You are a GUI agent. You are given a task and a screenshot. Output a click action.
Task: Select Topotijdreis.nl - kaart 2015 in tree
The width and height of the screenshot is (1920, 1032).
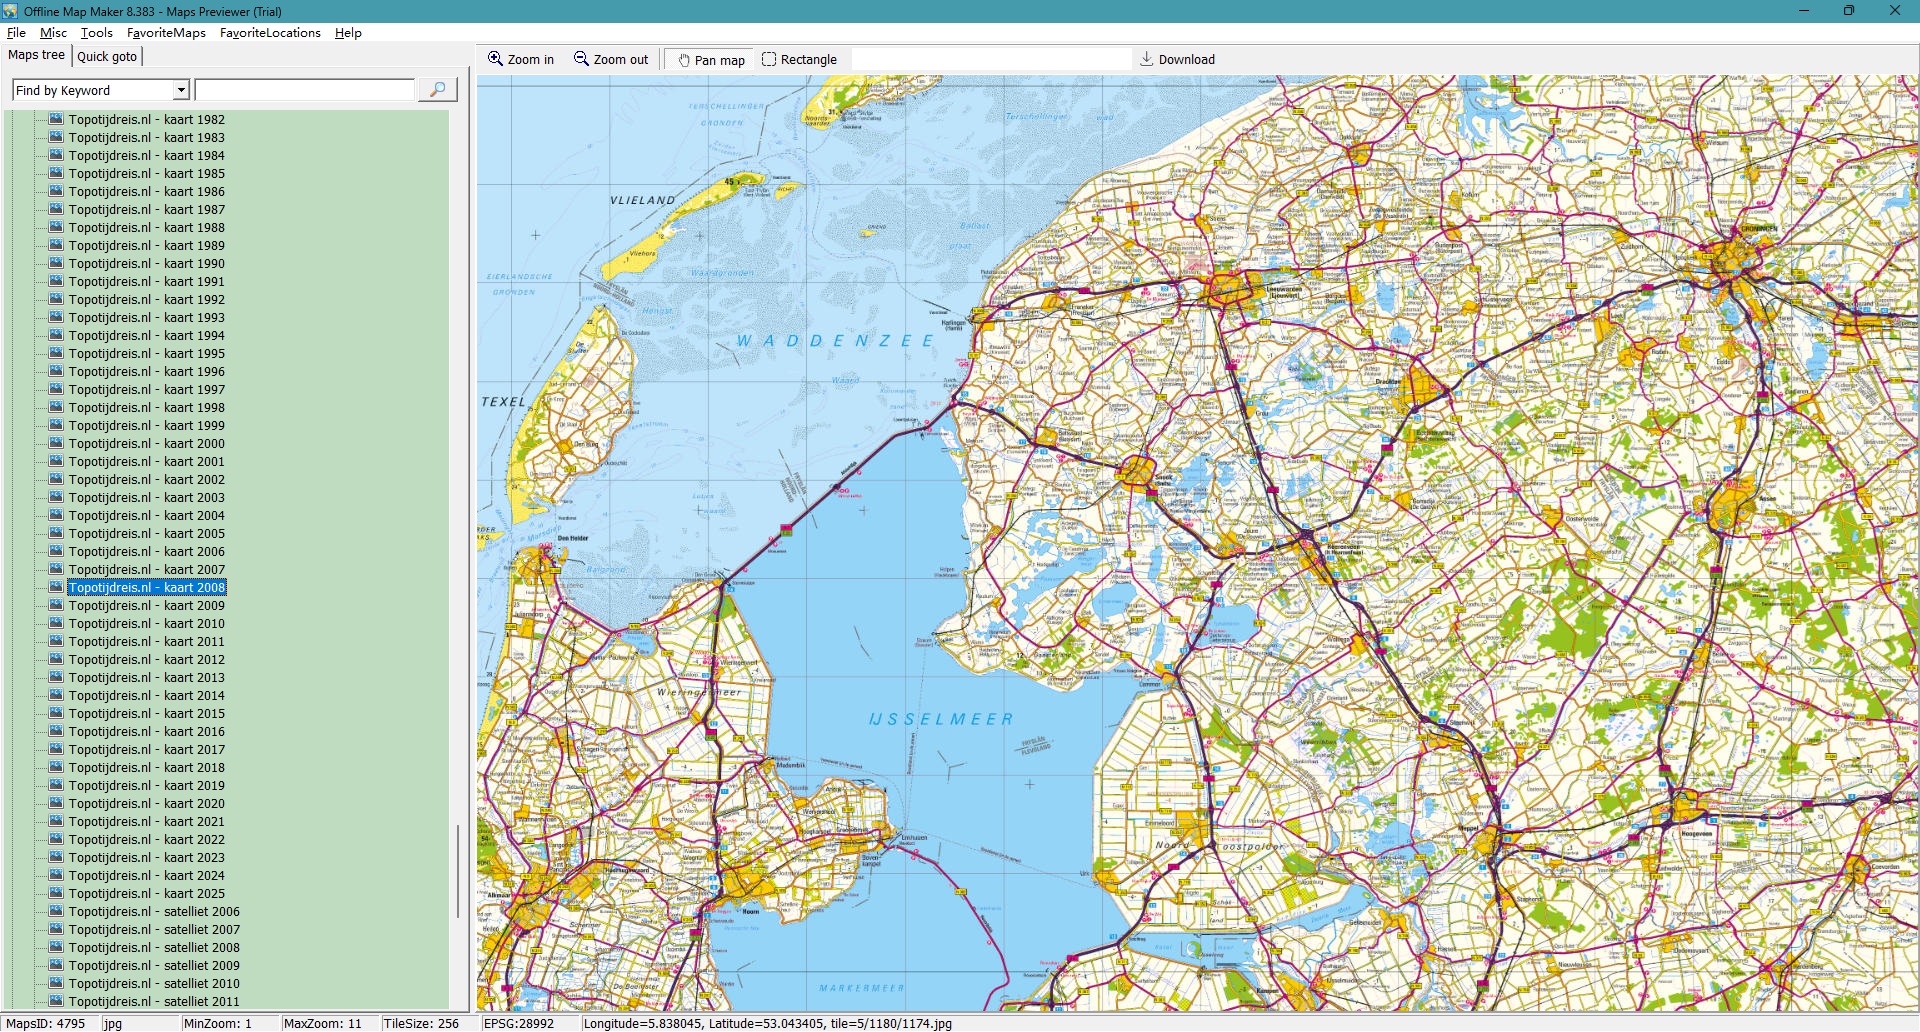tap(146, 713)
